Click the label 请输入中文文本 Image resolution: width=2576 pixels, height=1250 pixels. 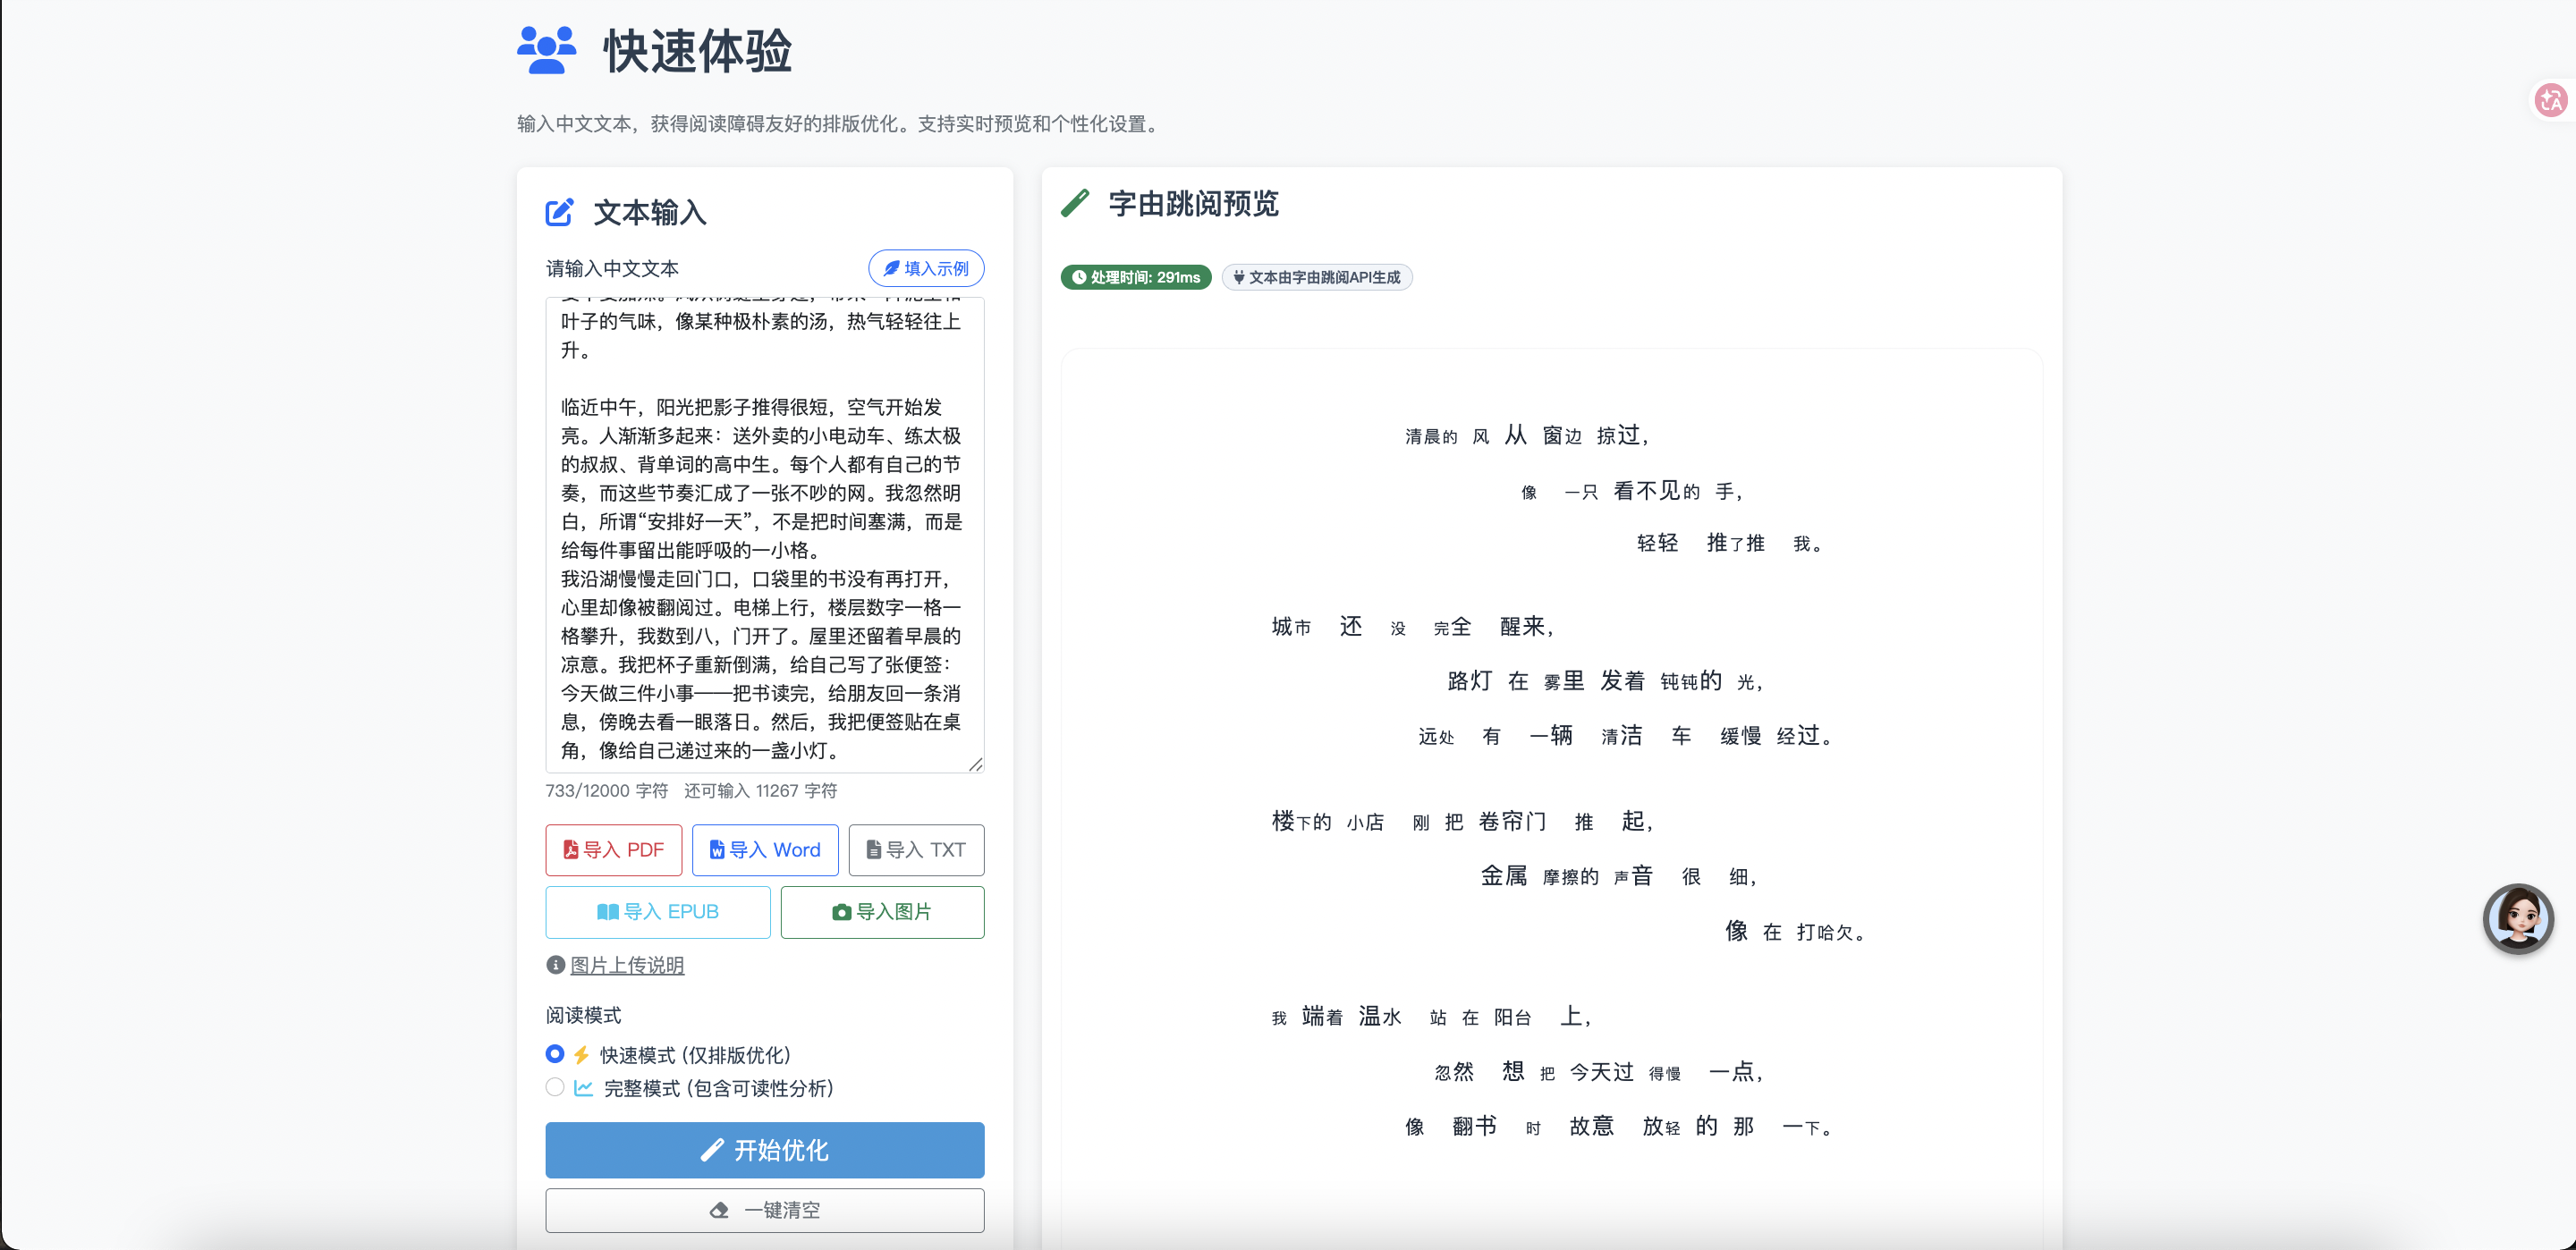click(612, 268)
